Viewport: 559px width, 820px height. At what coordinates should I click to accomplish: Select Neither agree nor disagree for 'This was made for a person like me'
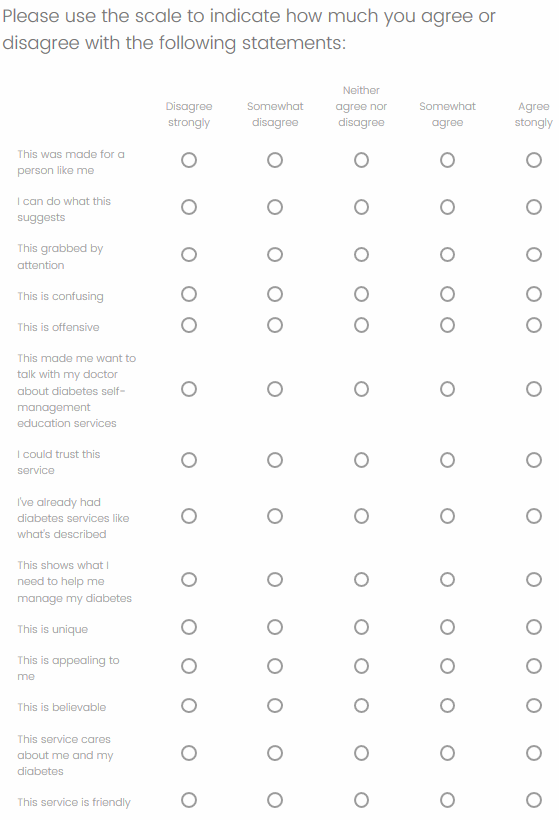361,160
